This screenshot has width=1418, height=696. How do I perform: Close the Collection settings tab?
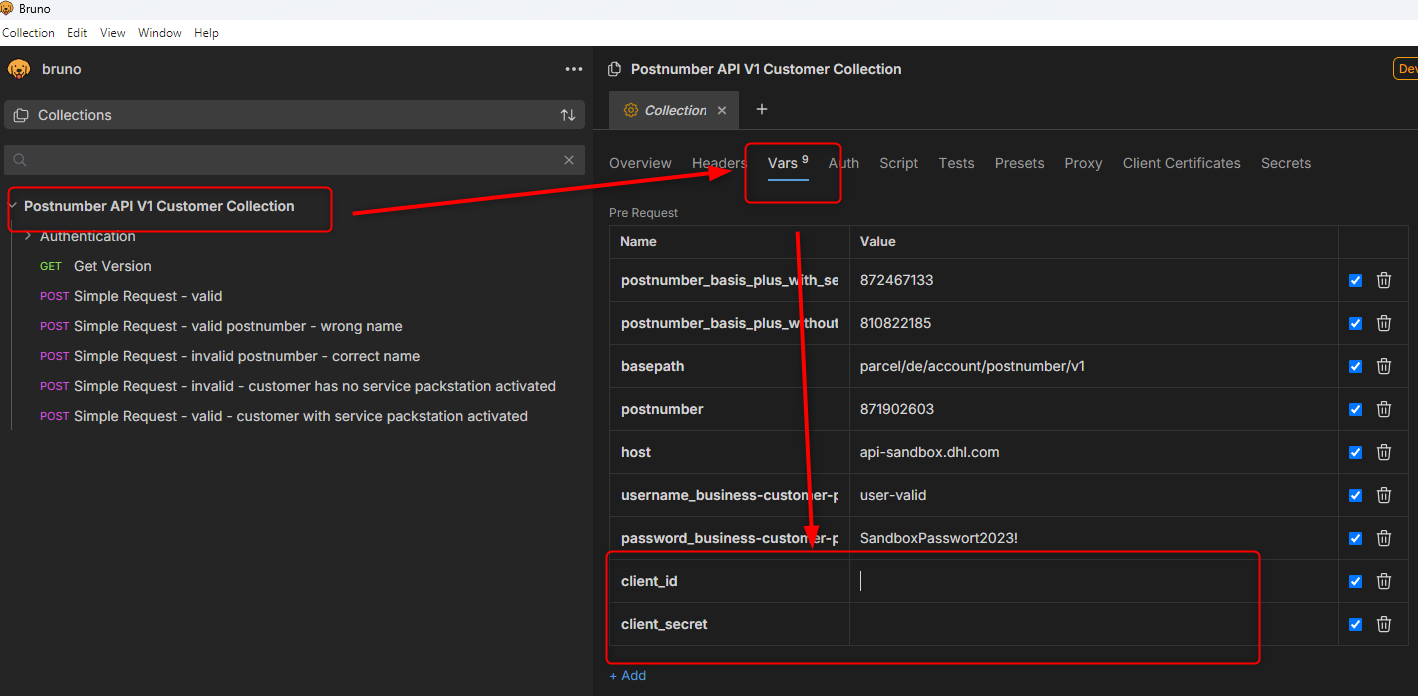click(722, 110)
